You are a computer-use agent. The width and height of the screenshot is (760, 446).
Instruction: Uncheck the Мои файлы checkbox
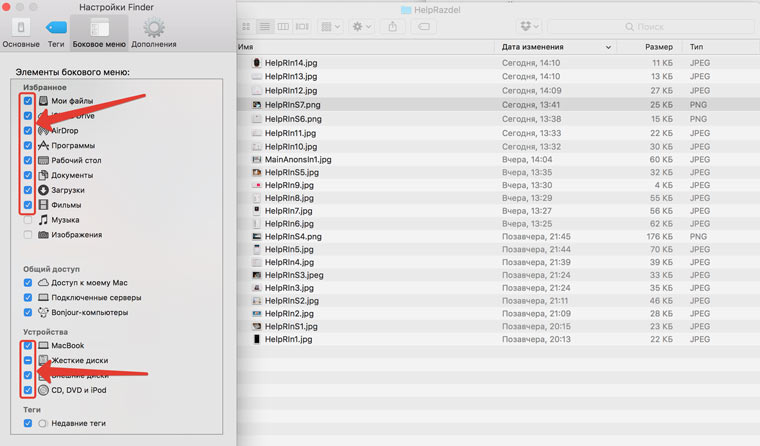pos(28,101)
